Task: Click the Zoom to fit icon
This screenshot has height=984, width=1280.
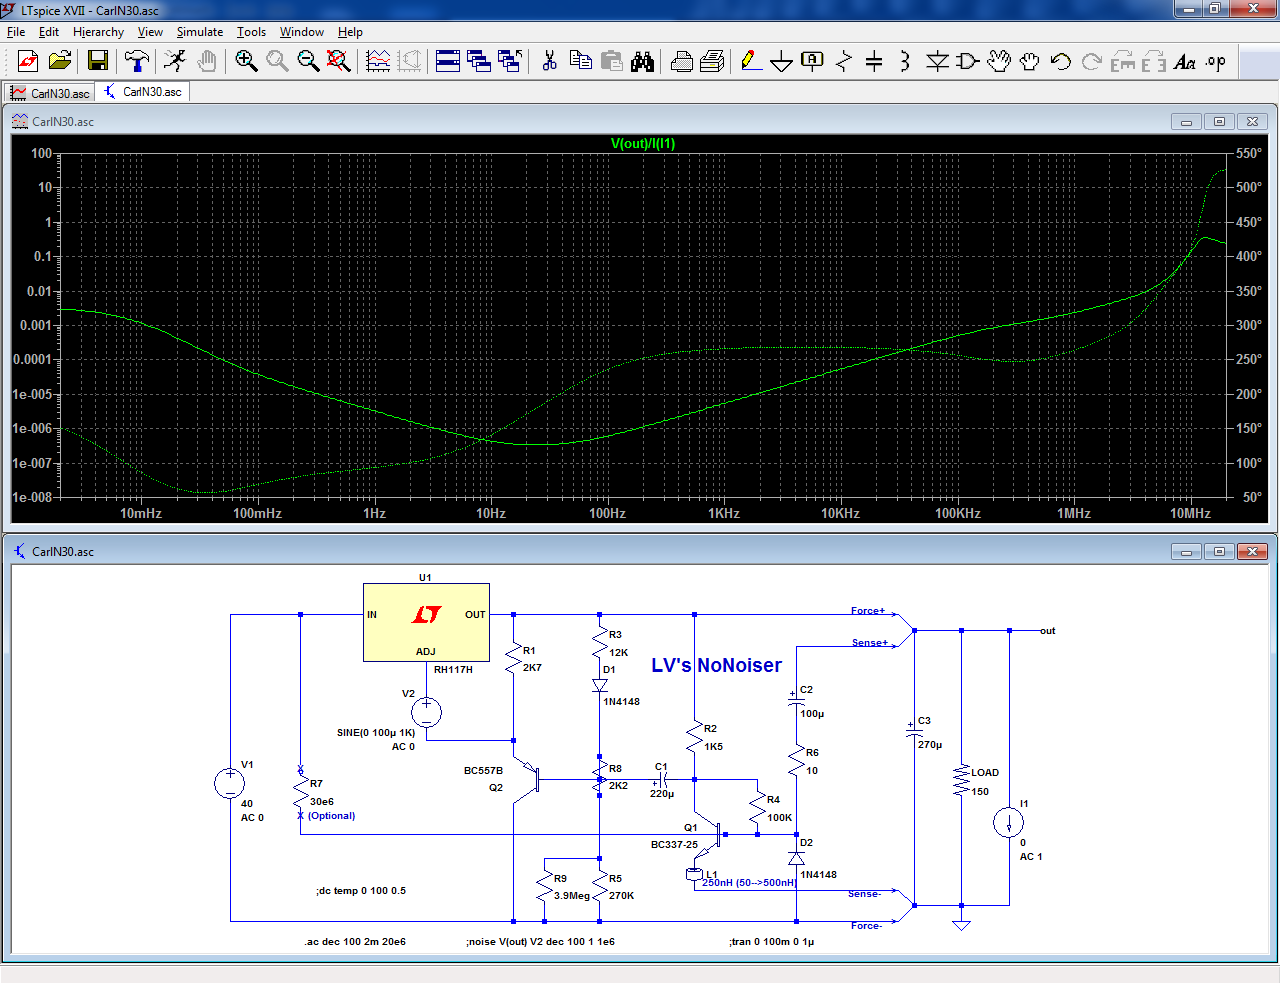Action: 339,62
